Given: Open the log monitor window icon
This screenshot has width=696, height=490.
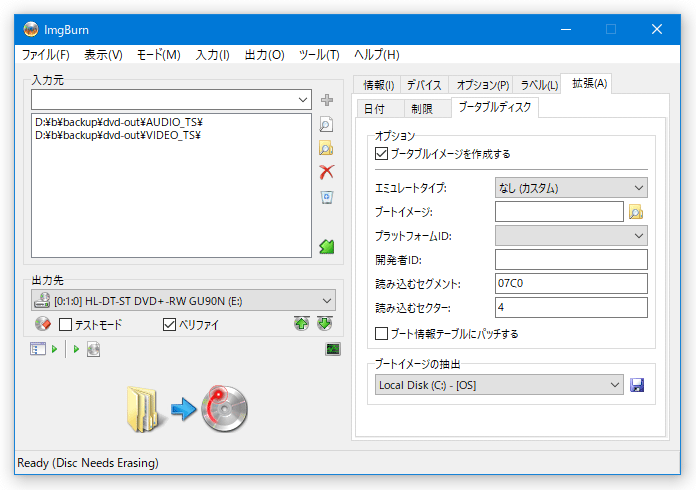Looking at the screenshot, I should (333, 349).
